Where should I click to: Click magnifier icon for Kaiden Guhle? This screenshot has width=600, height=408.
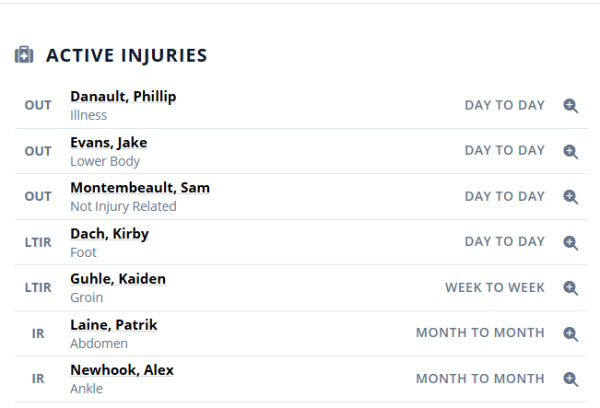[571, 288]
